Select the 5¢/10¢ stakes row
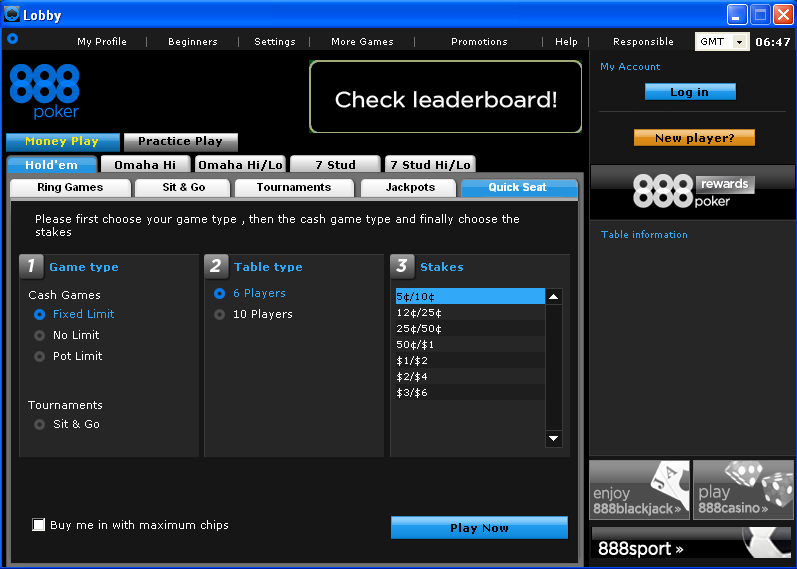The width and height of the screenshot is (797, 569). pyautogui.click(x=470, y=296)
